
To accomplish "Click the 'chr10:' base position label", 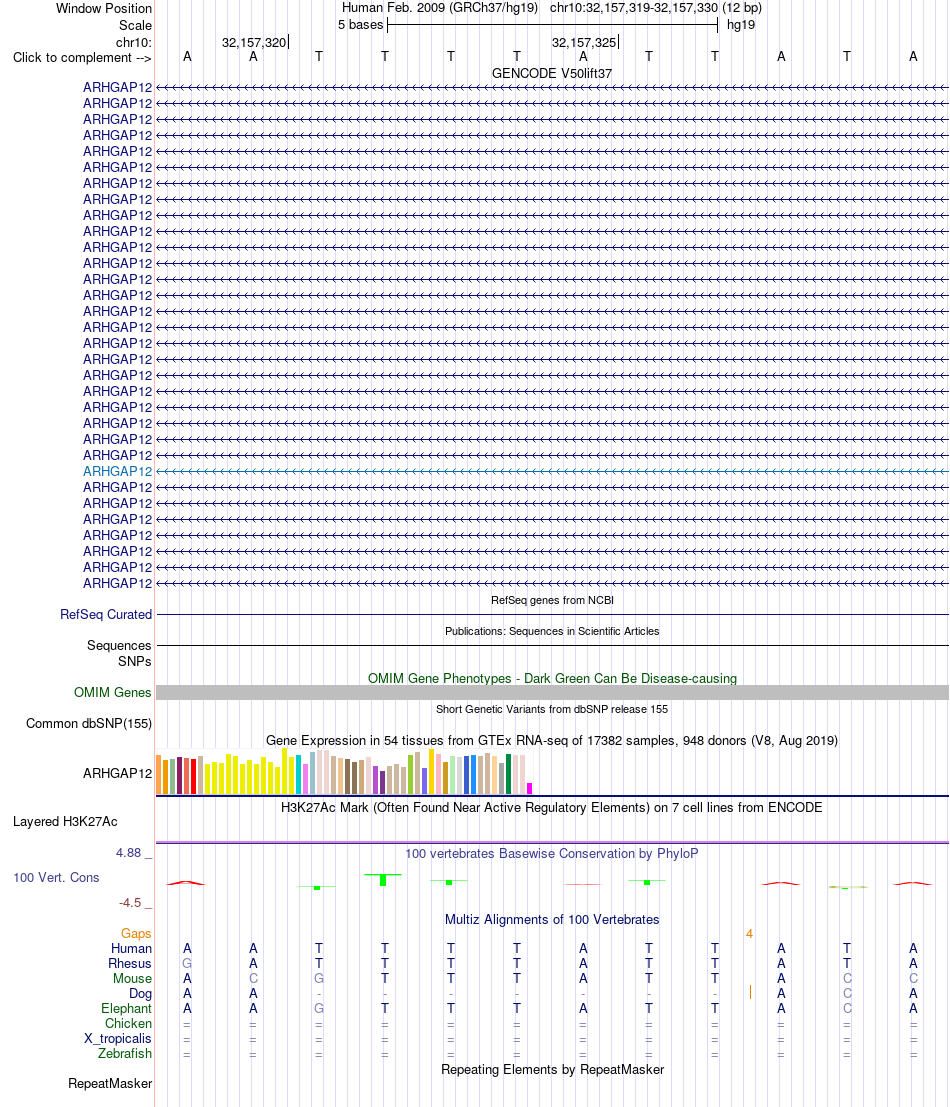I will tap(133, 42).
